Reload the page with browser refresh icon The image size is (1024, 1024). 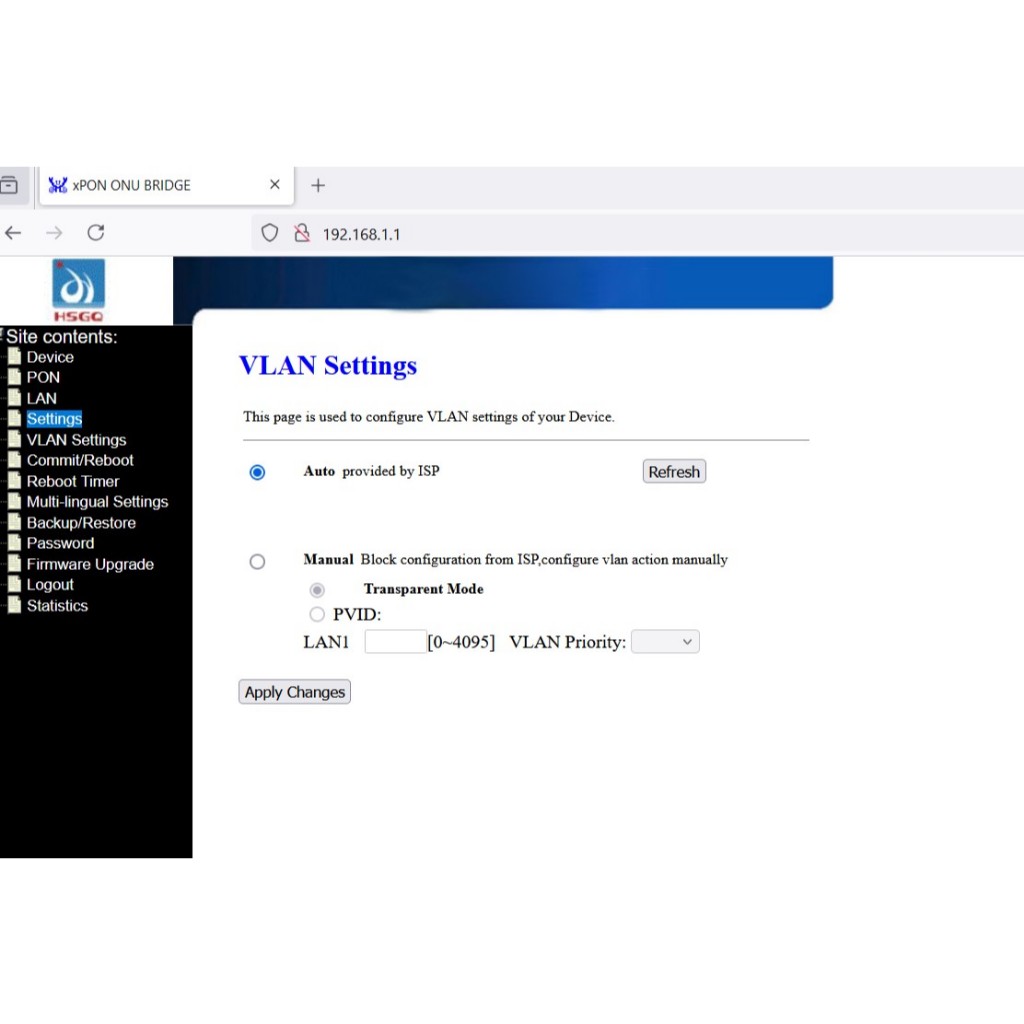(96, 233)
